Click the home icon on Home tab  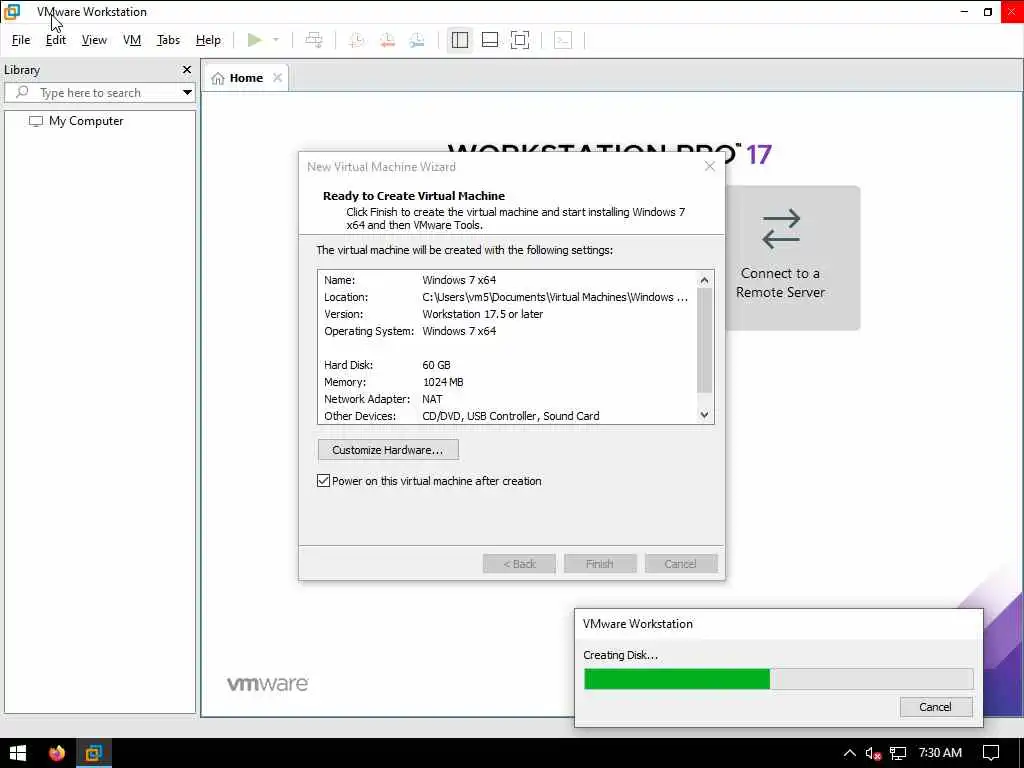(x=218, y=78)
